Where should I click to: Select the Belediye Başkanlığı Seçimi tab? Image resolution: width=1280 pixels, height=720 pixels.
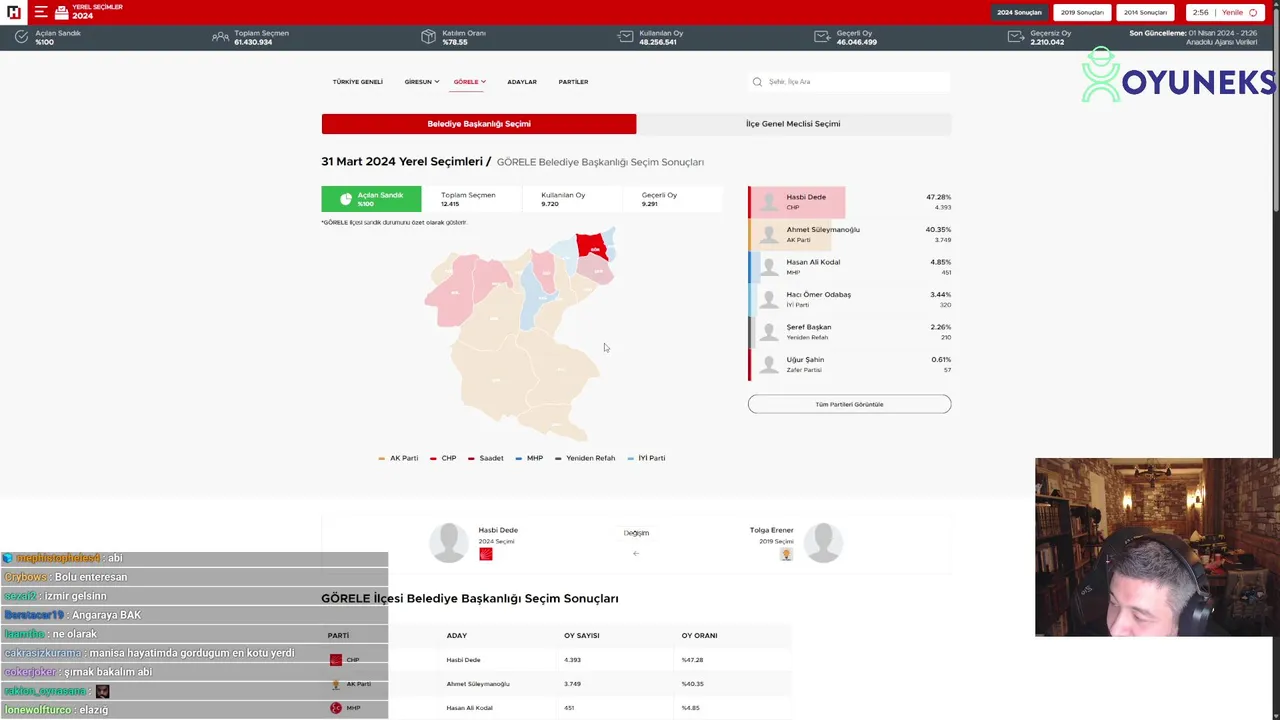pyautogui.click(x=479, y=124)
